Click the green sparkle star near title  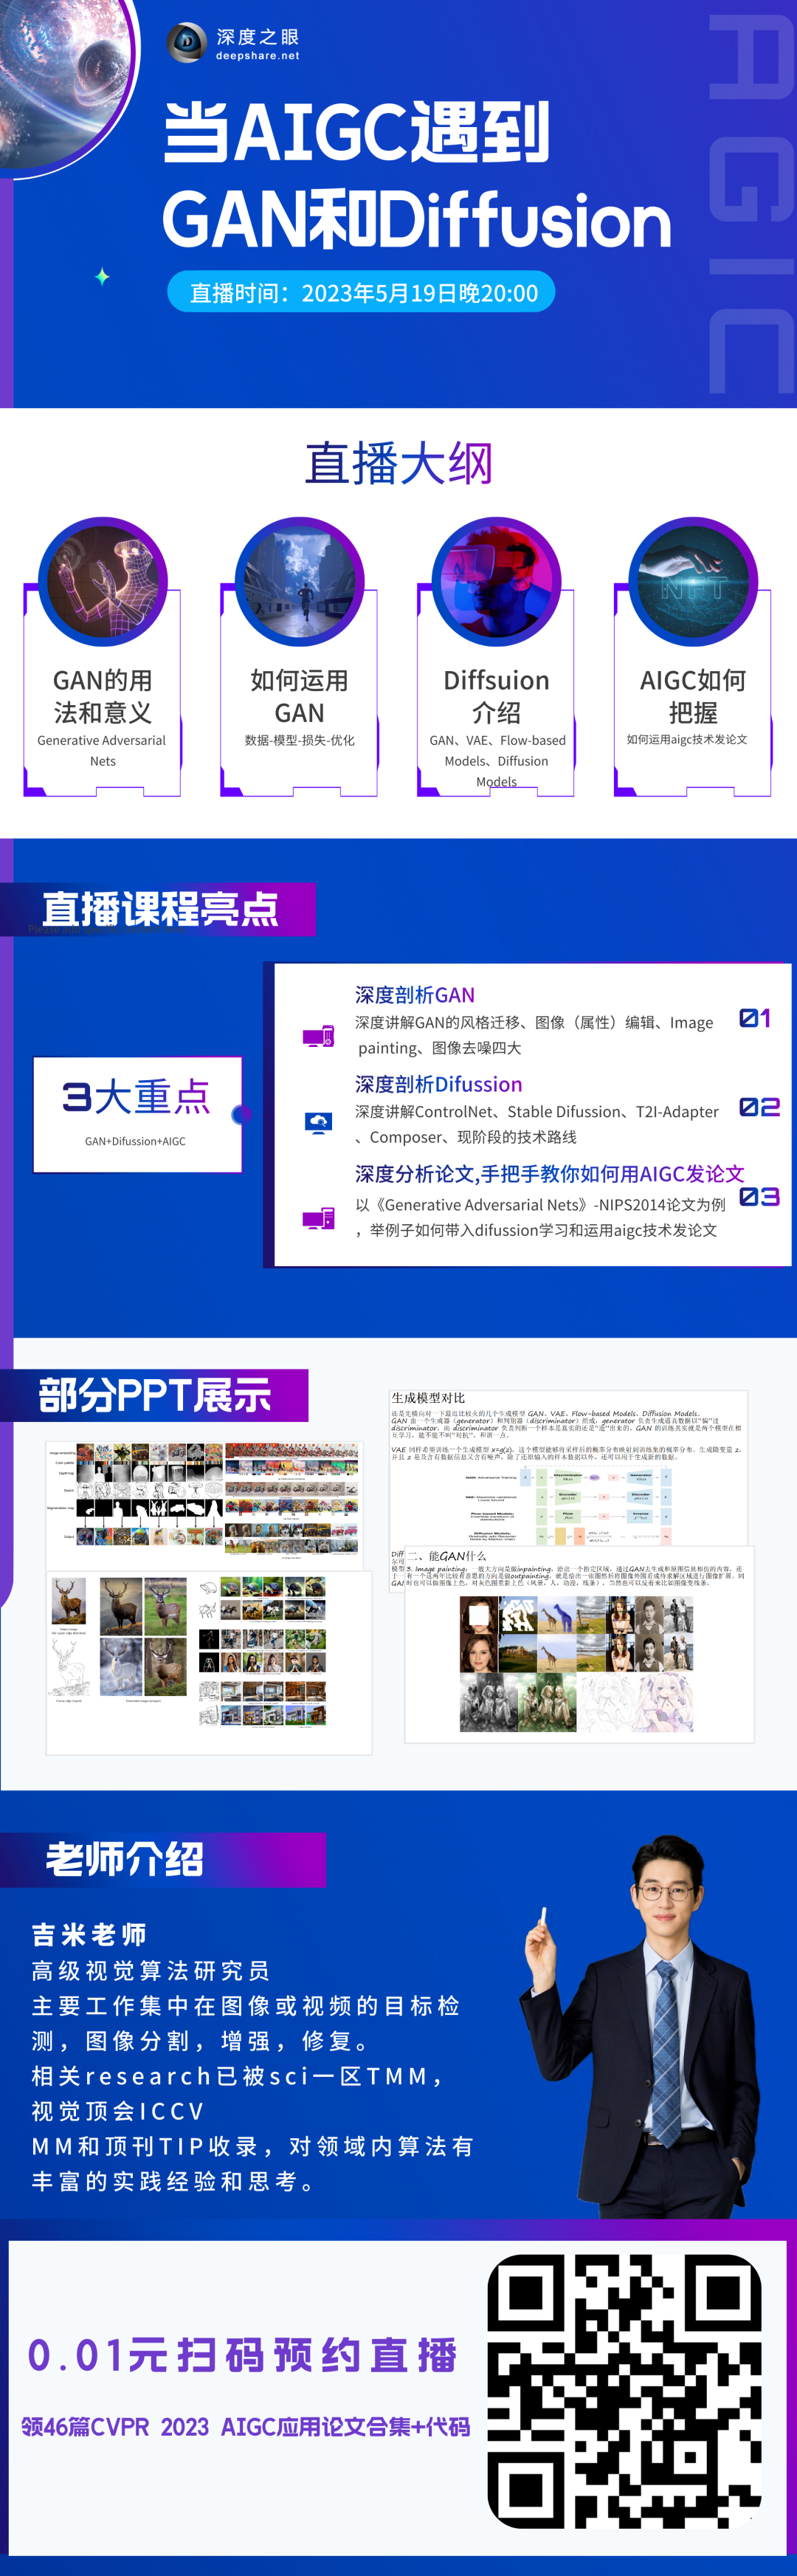(x=102, y=276)
